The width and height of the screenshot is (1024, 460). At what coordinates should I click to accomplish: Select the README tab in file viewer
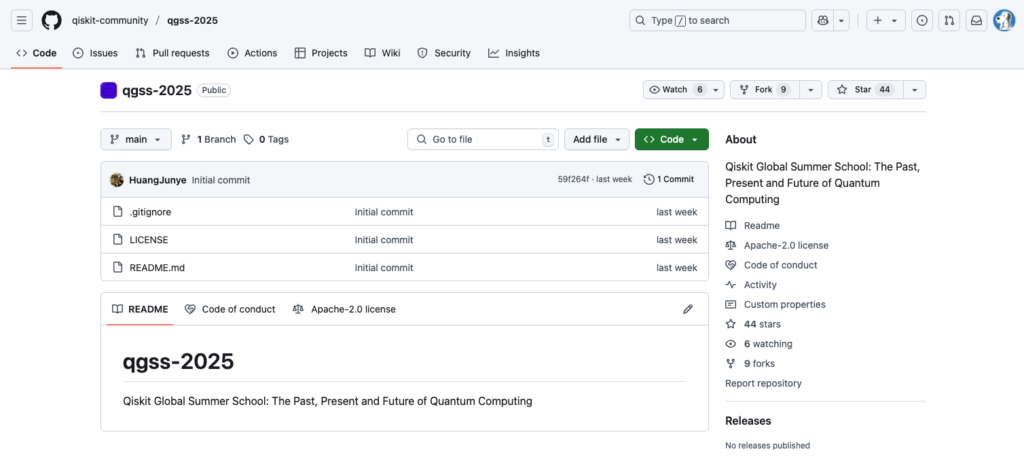[x=140, y=309]
